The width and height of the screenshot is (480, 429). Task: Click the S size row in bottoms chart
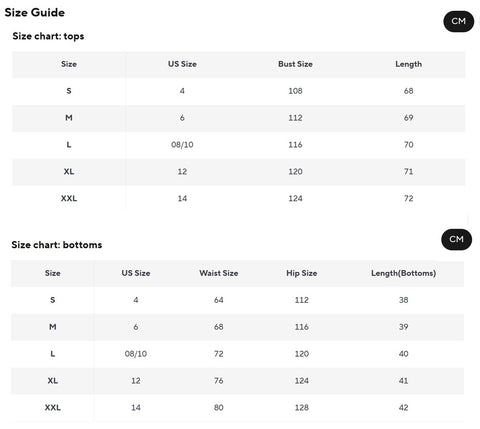(x=237, y=300)
